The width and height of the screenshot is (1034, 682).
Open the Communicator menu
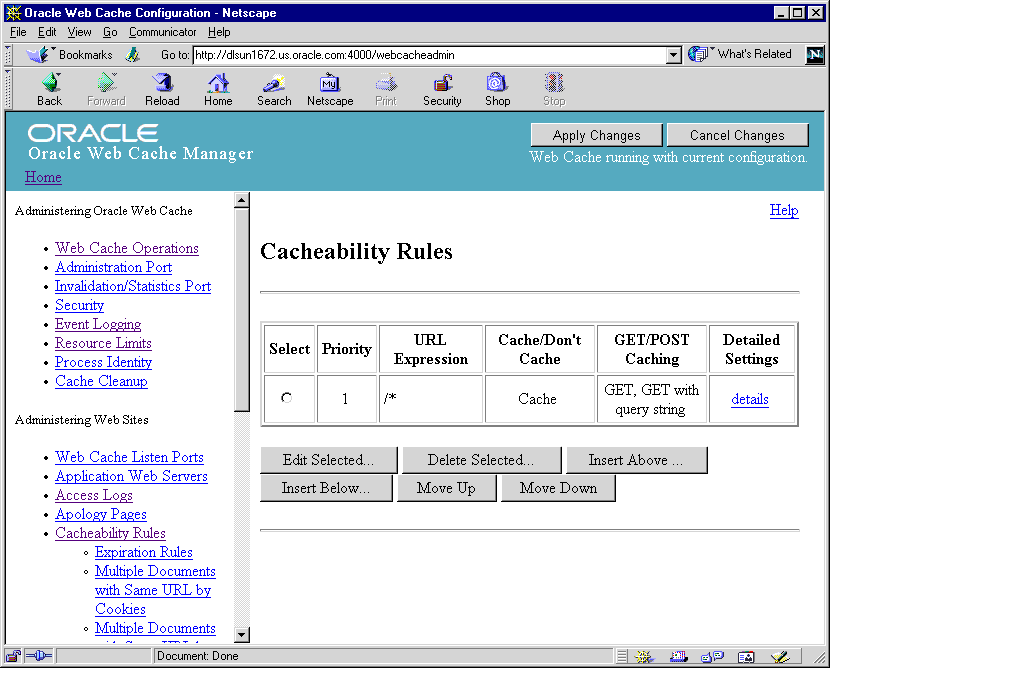point(162,32)
